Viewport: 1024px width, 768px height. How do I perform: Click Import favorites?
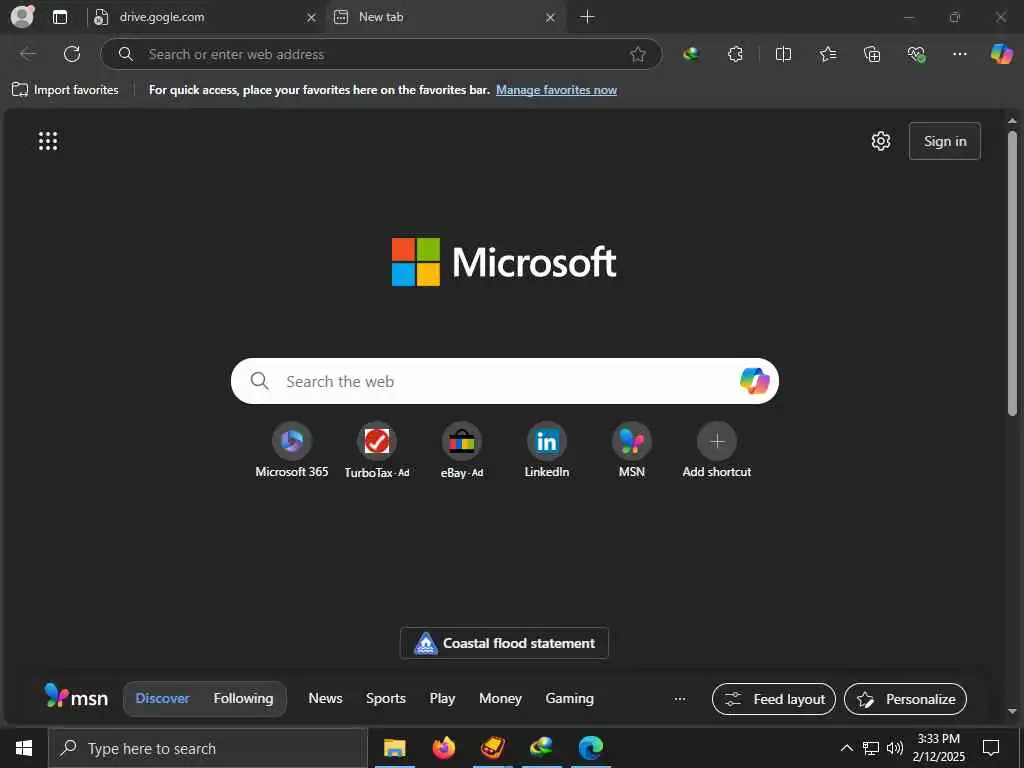click(x=65, y=90)
